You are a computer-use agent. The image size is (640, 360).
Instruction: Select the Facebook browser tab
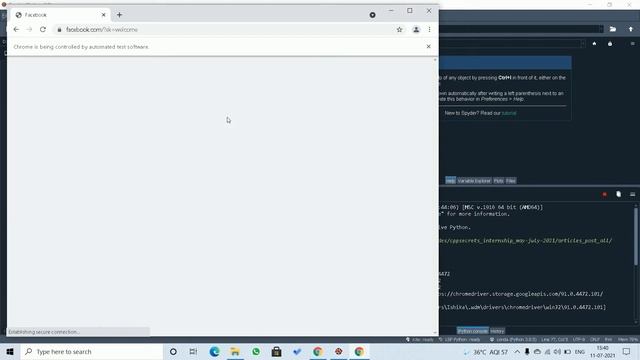pyautogui.click(x=60, y=15)
